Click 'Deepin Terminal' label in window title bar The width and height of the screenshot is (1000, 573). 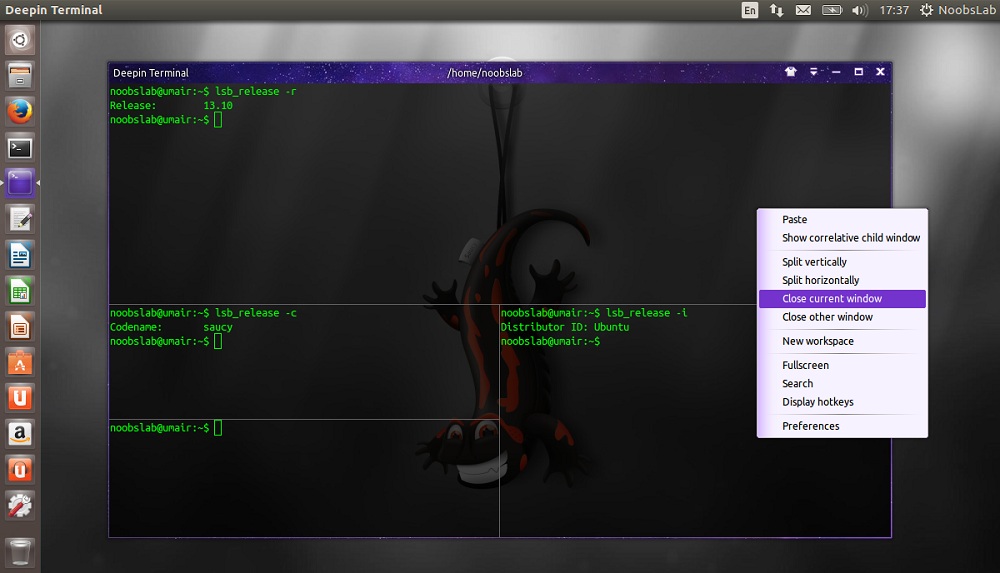151,73
